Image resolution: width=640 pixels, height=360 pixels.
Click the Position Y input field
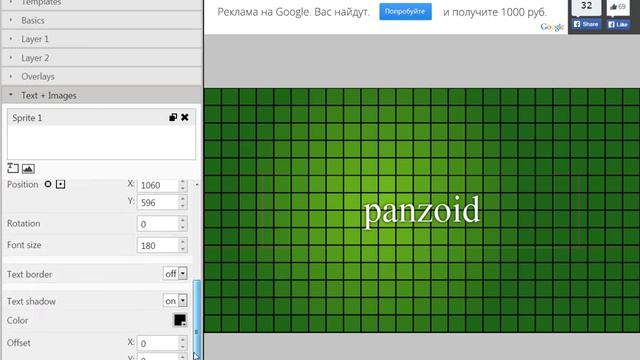pos(158,202)
